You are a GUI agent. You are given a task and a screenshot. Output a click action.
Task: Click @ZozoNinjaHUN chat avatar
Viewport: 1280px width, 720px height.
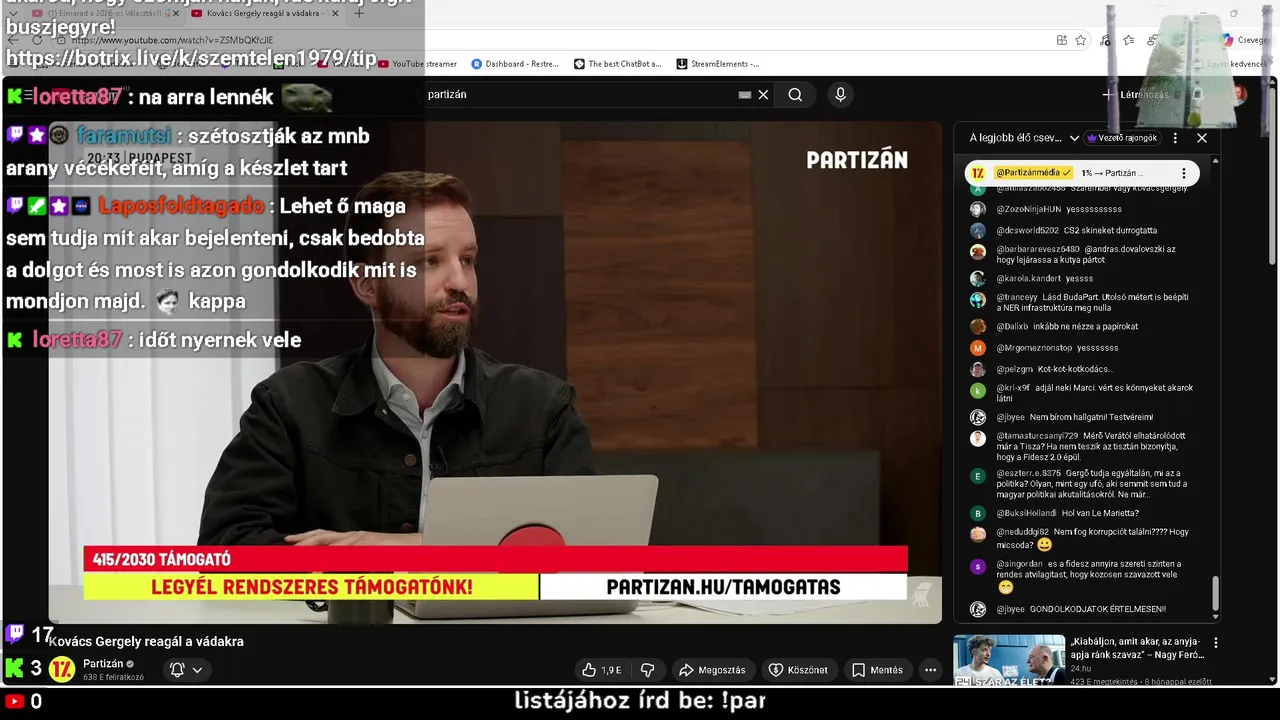tap(978, 210)
